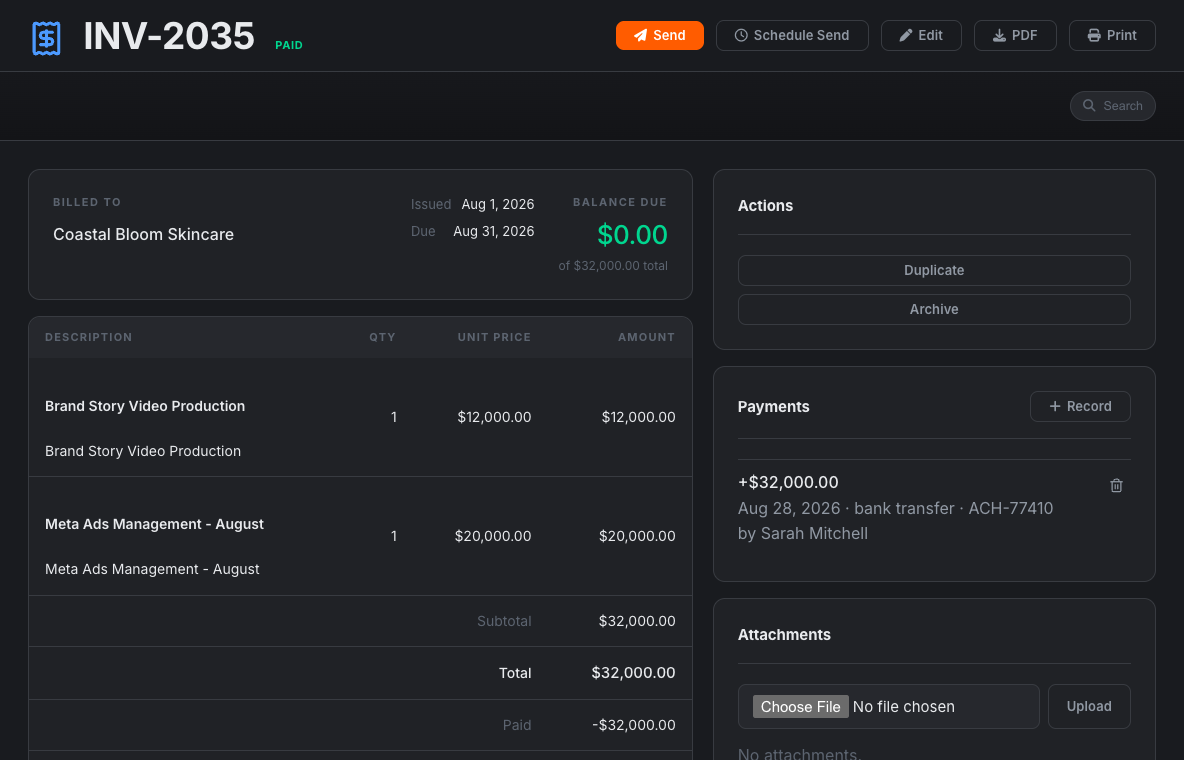Click bold Meta Ads Management - August title

click(154, 524)
